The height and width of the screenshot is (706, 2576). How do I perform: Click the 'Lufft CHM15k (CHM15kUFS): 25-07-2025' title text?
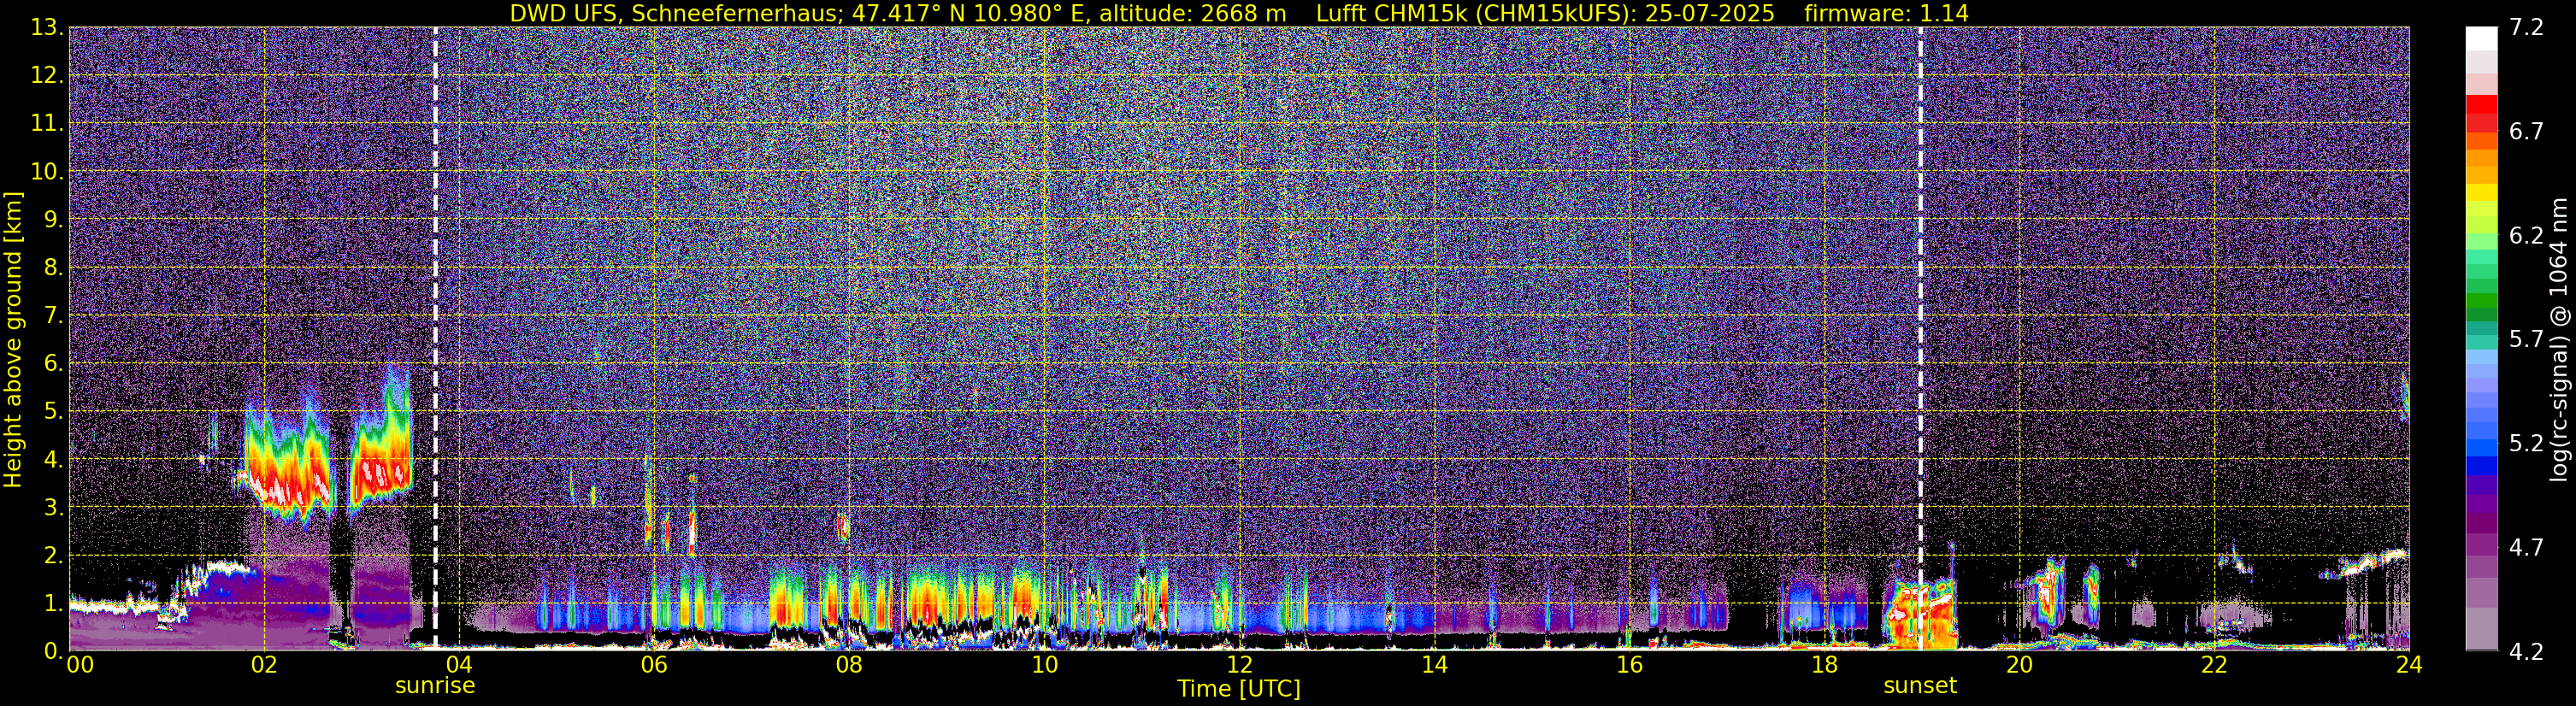(1545, 14)
